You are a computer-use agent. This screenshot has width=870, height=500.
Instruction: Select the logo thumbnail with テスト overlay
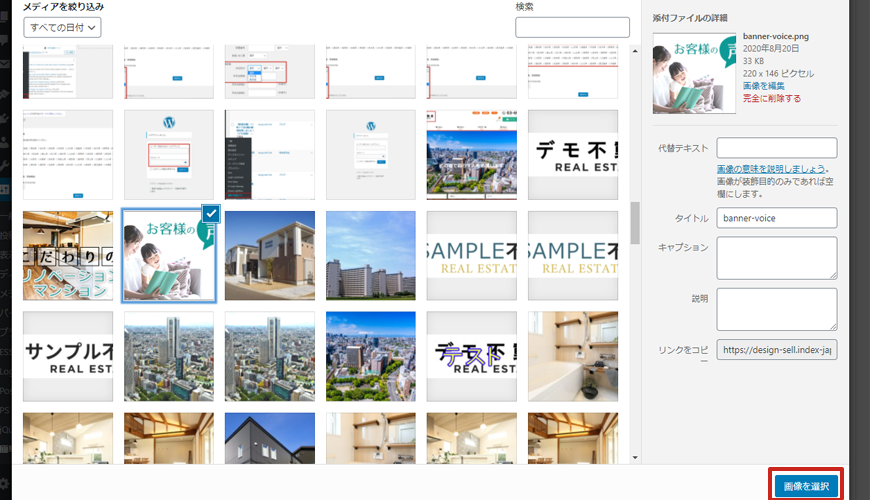pos(472,356)
